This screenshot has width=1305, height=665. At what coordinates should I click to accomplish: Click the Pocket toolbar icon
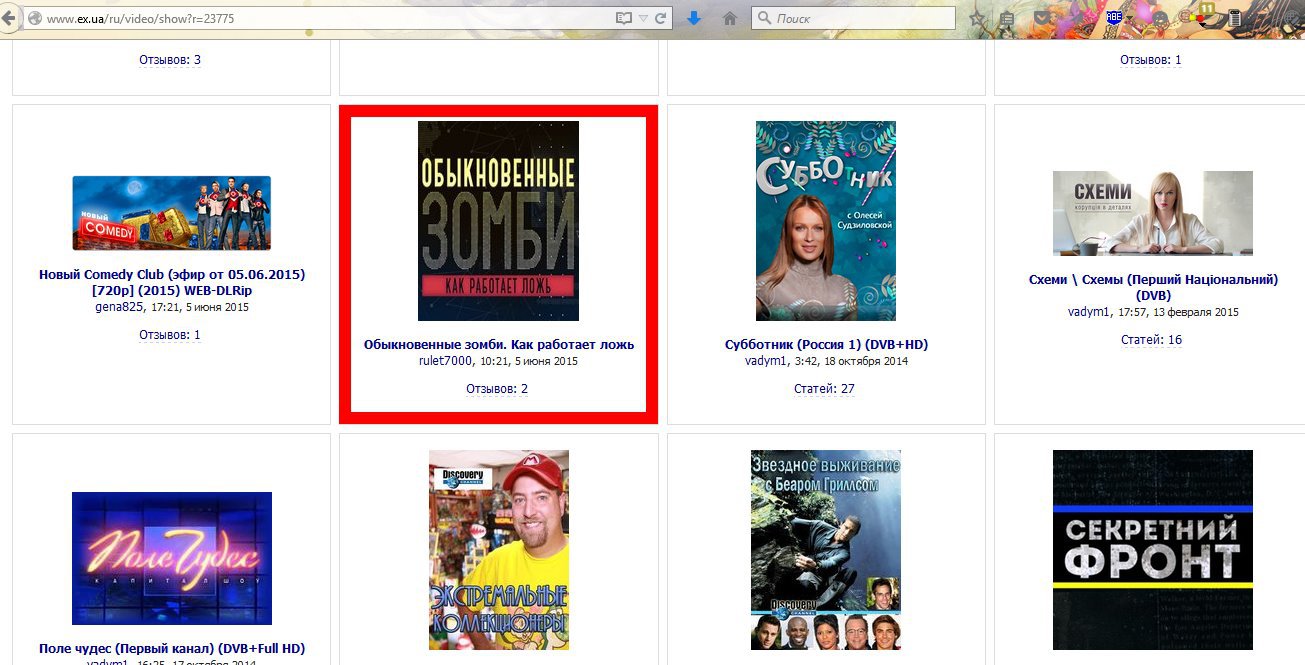click(x=1042, y=18)
